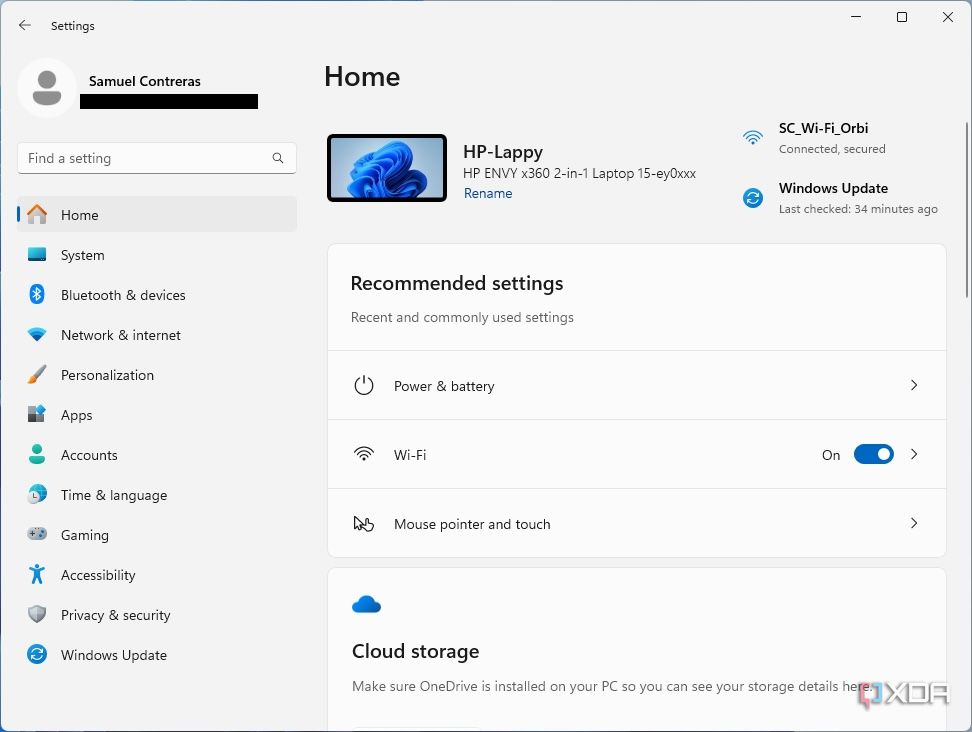Click the sidebar Windows Update sync icon

pyautogui.click(x=37, y=654)
